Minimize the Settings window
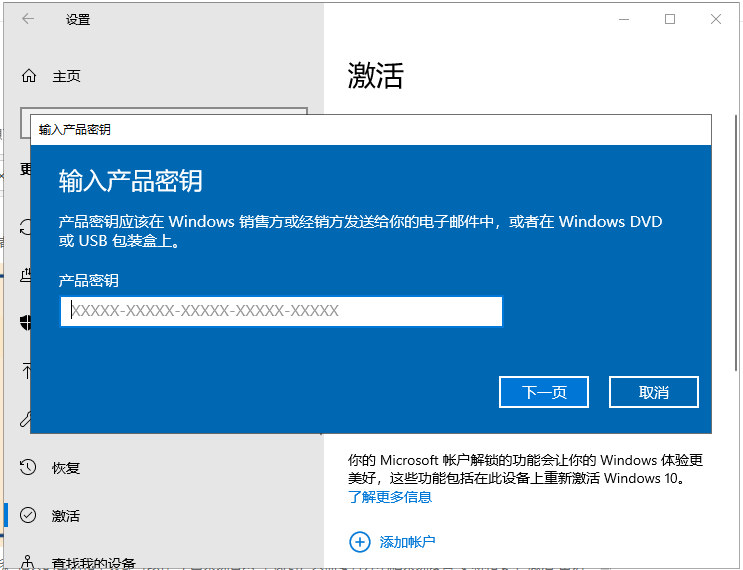 click(x=624, y=19)
